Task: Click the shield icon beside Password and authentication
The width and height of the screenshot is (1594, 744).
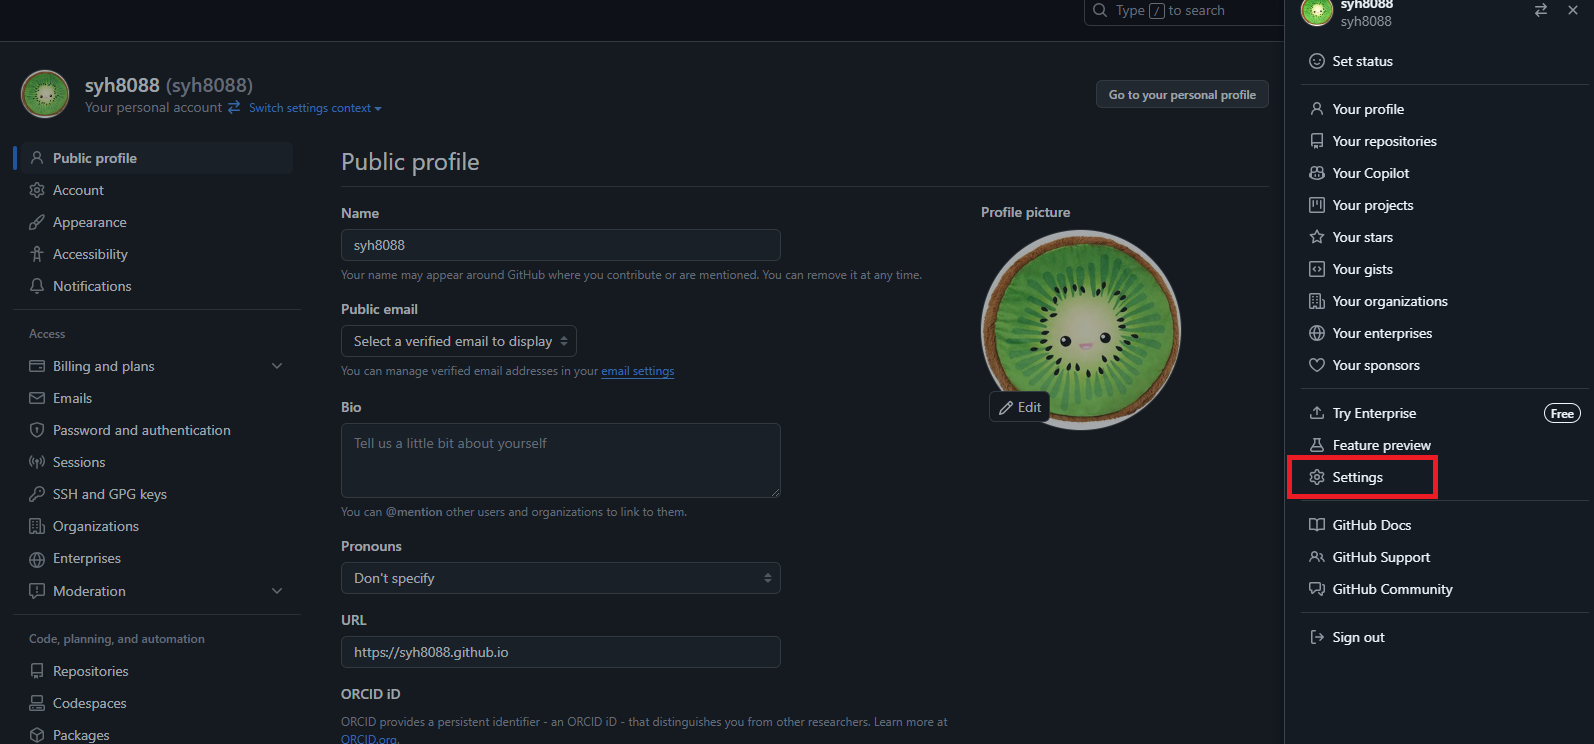Action: click(37, 430)
